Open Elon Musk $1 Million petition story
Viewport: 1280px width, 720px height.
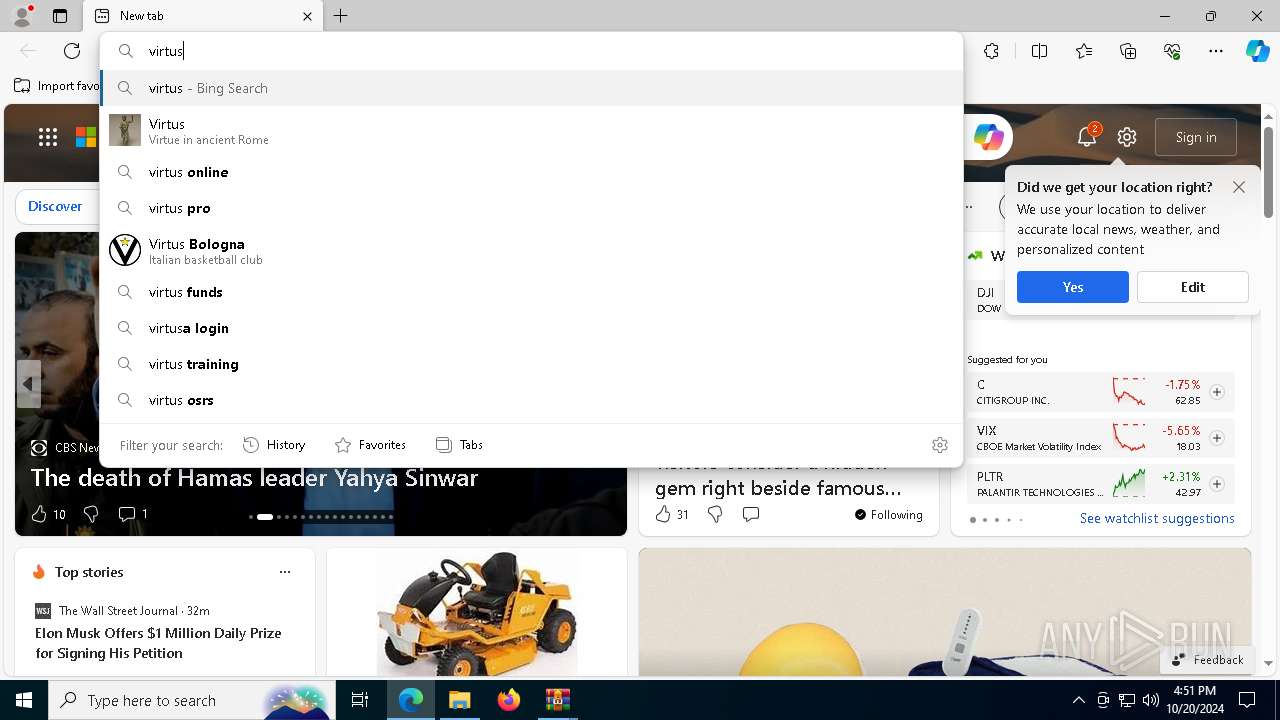[x=158, y=643]
